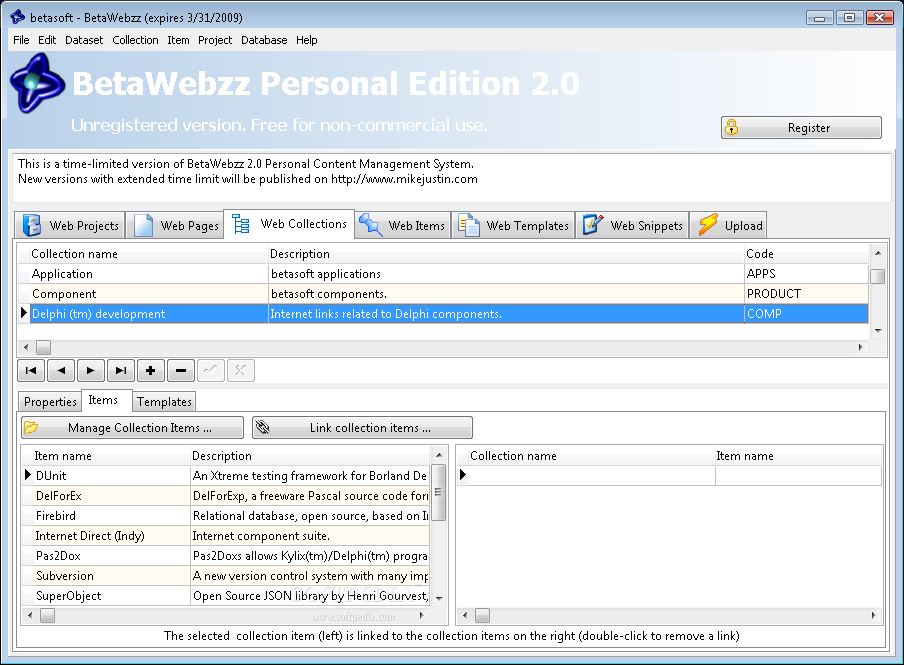Click the cancel edit X button
Image resolution: width=904 pixels, height=665 pixels.
click(x=241, y=370)
